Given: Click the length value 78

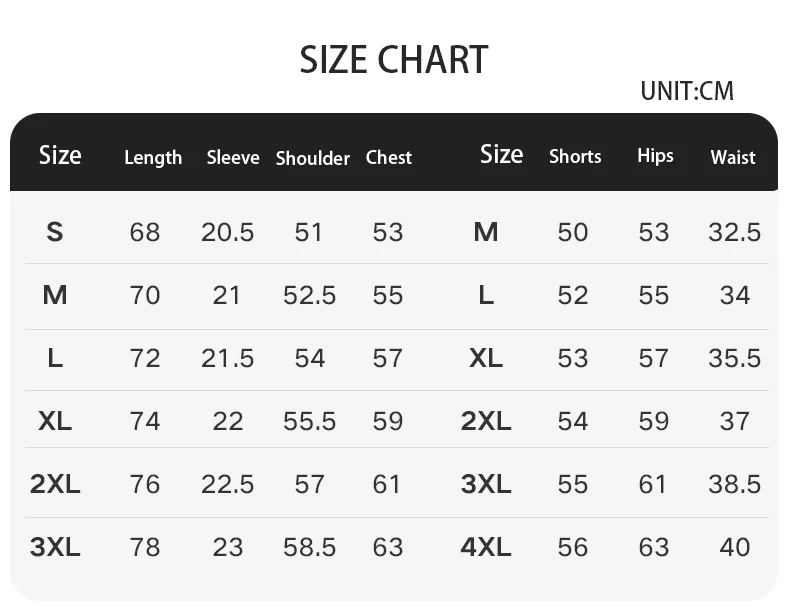Looking at the screenshot, I should (x=145, y=547).
